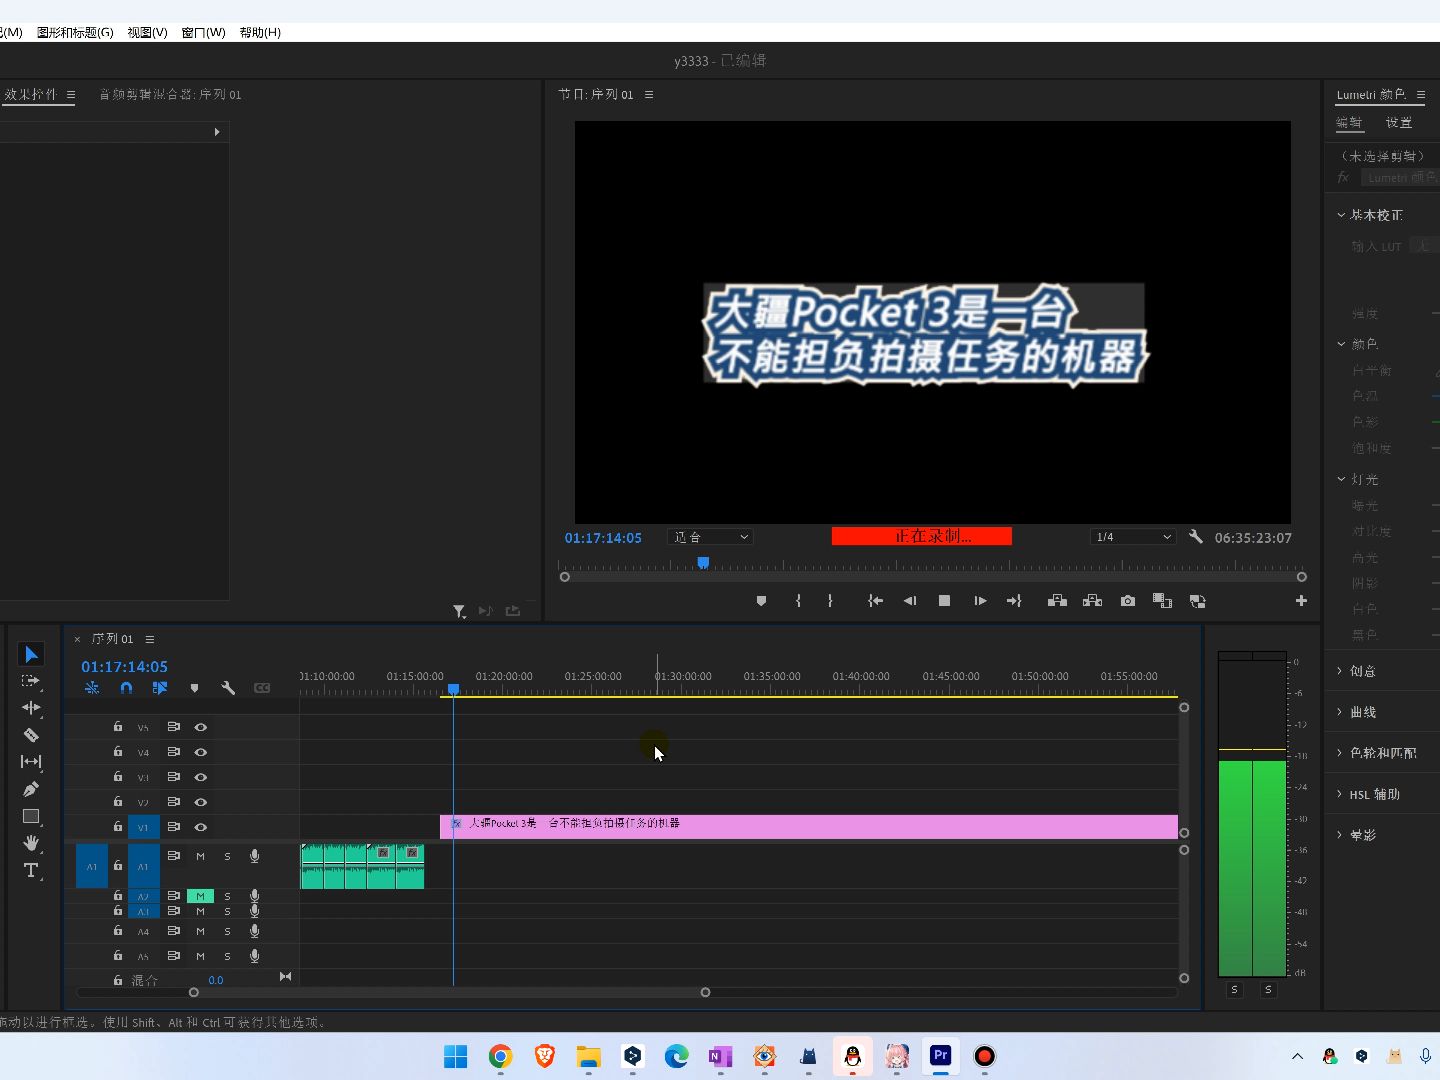The image size is (1440, 1080).
Task: Collapse 颜色 section in Lumetri
Action: [1341, 344]
